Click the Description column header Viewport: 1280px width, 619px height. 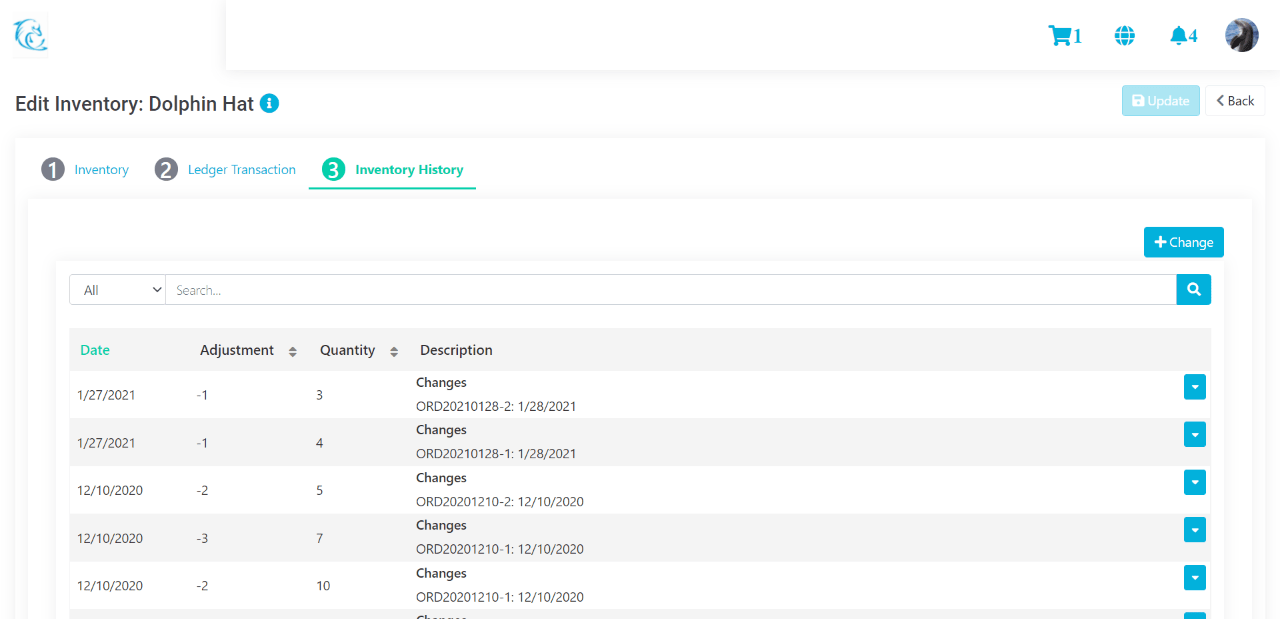[x=456, y=350]
